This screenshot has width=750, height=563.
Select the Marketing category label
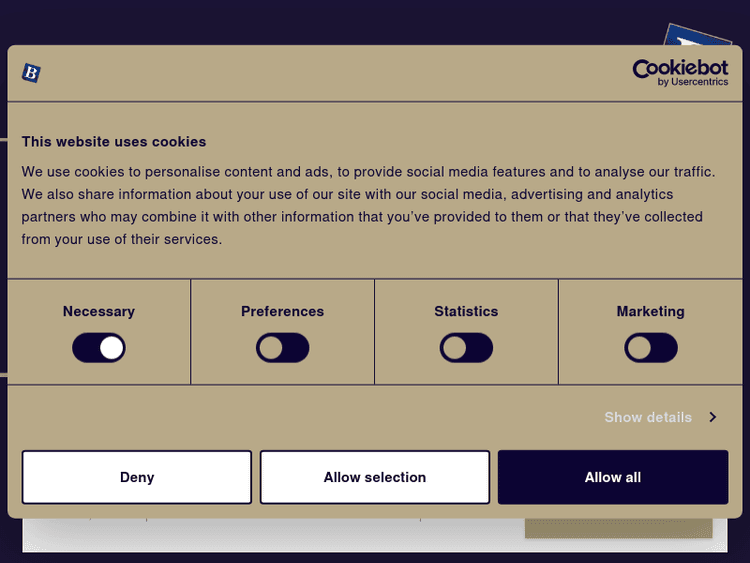pyautogui.click(x=651, y=311)
